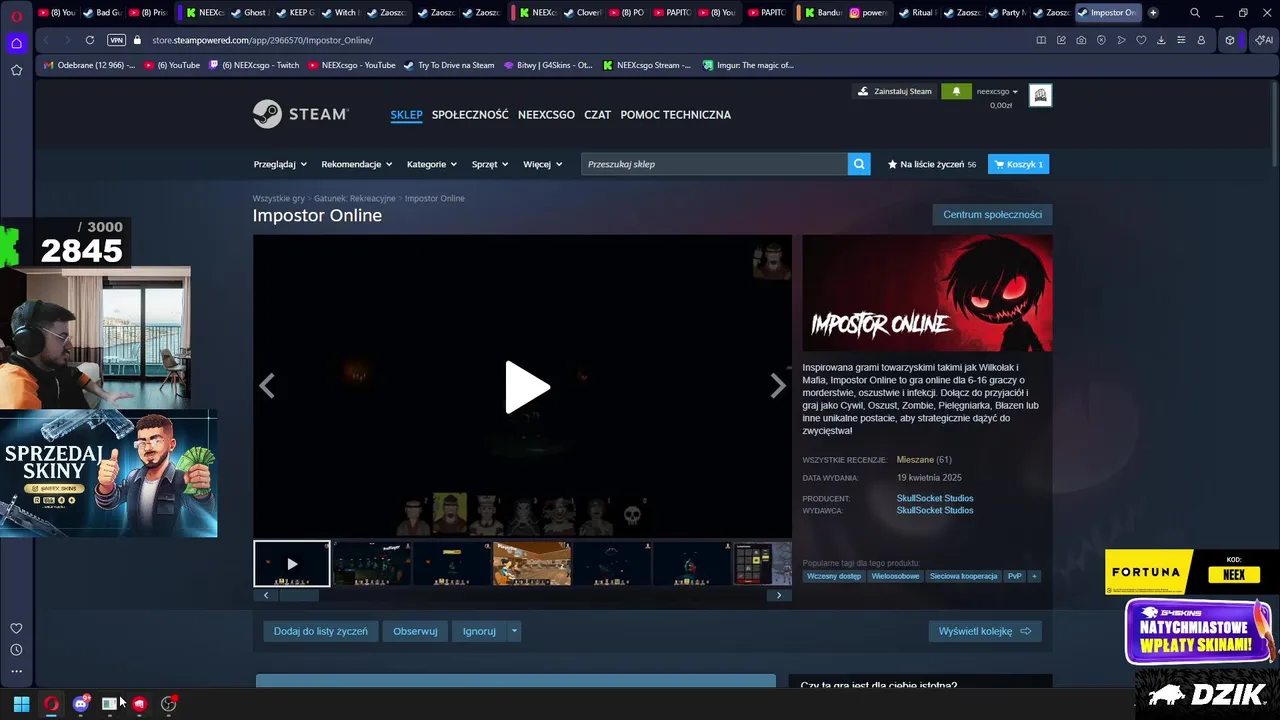This screenshot has height=720, width=1280.
Task: Open the CZAT menu item
Action: coord(597,115)
